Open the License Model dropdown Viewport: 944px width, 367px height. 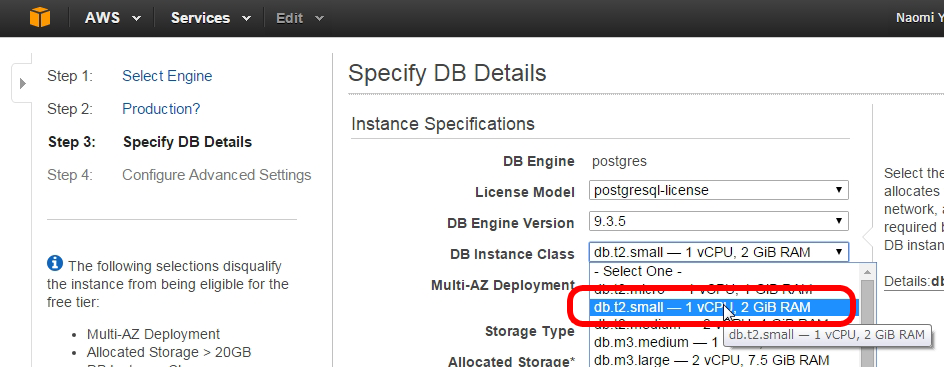(x=719, y=191)
